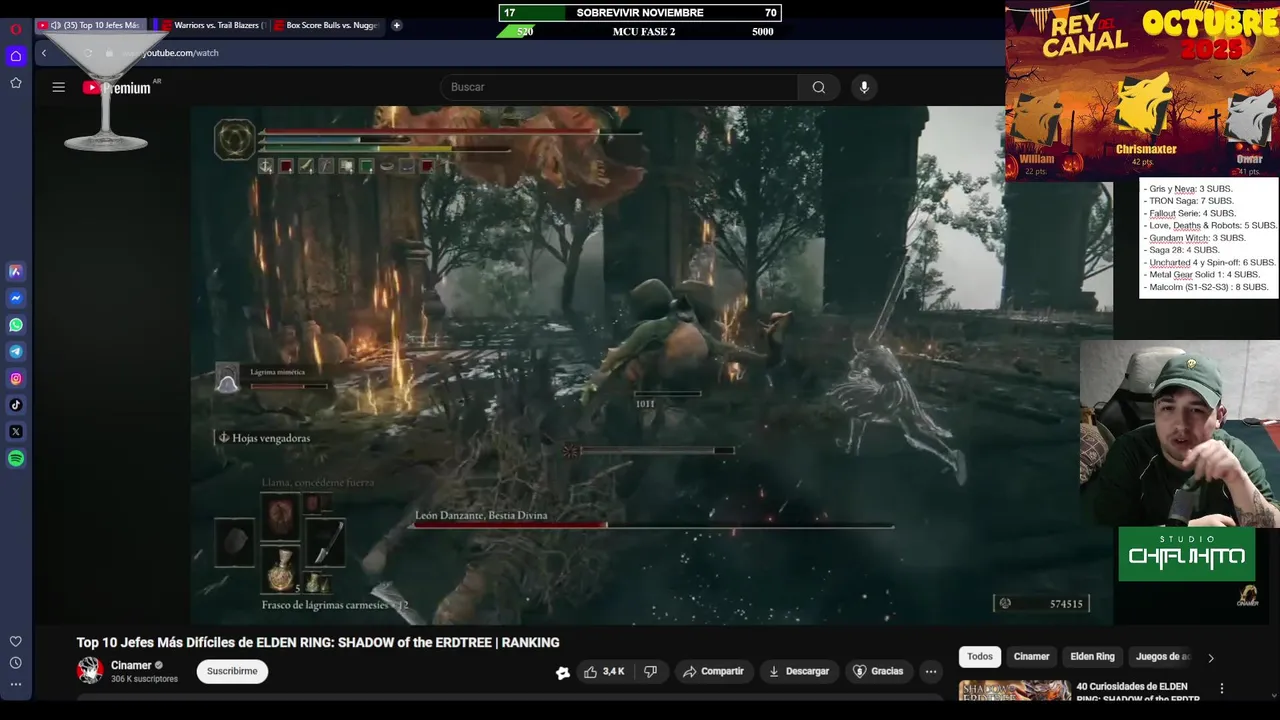Open Cinamer channel avatar

tap(90, 671)
